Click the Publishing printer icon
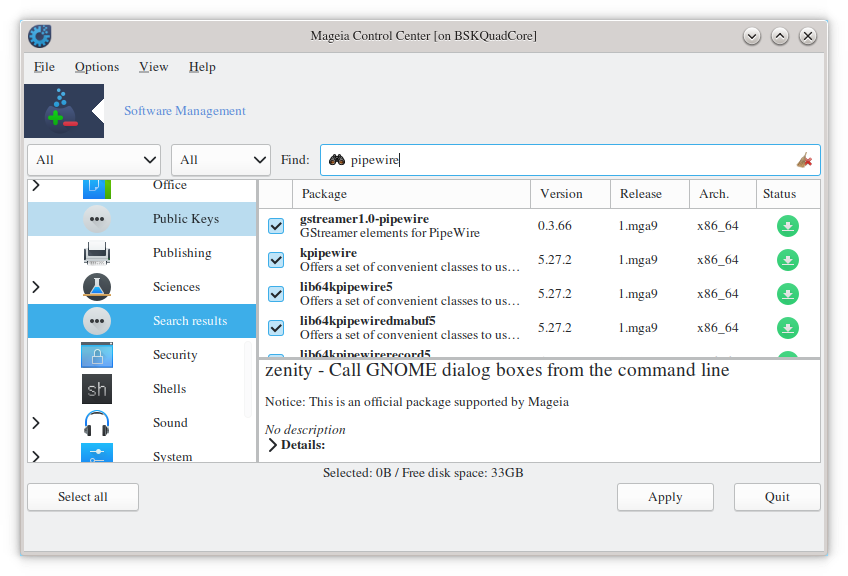The height and width of the screenshot is (576, 848). (97, 253)
